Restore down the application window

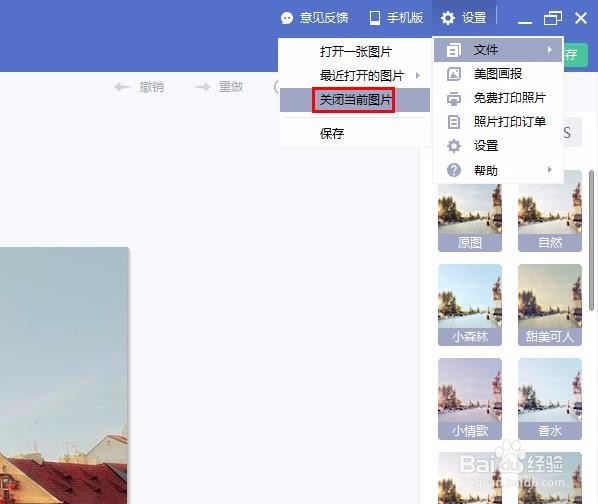click(x=553, y=18)
